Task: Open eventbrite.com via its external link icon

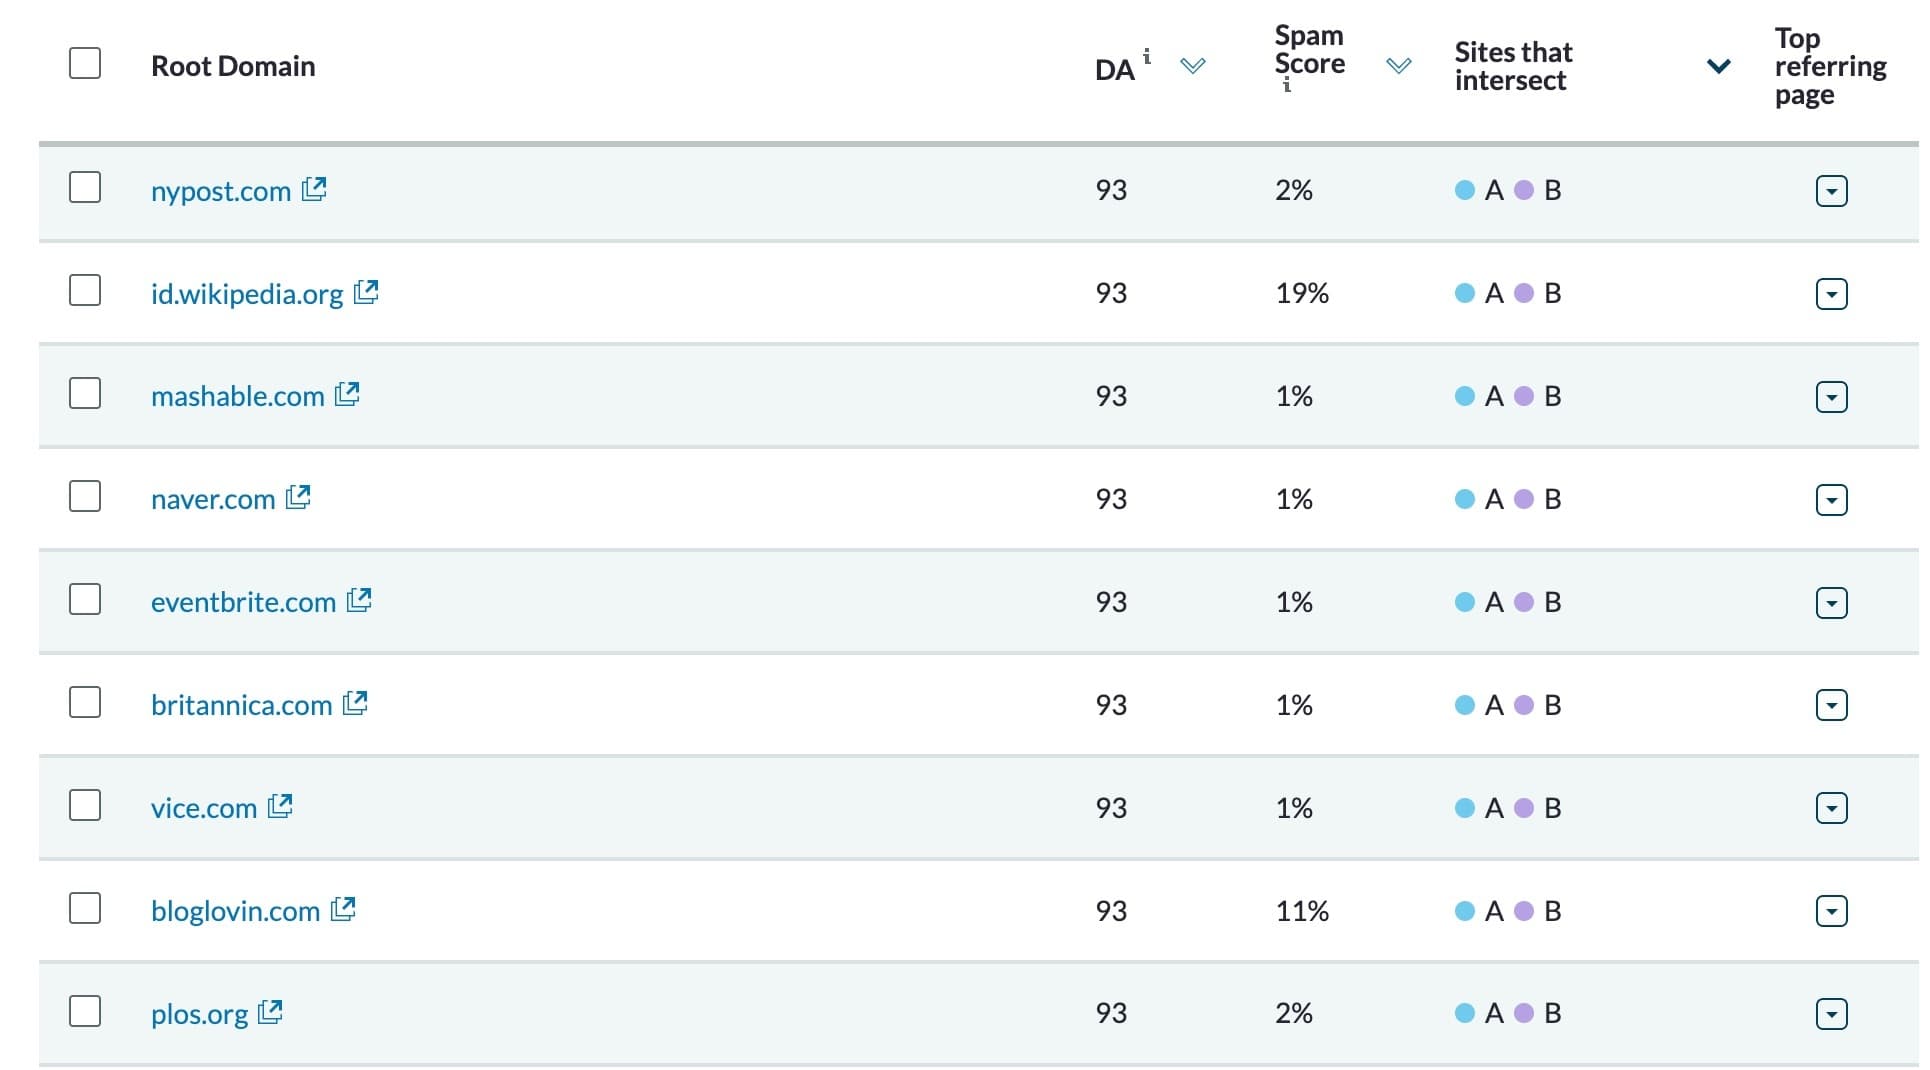Action: coord(359,600)
